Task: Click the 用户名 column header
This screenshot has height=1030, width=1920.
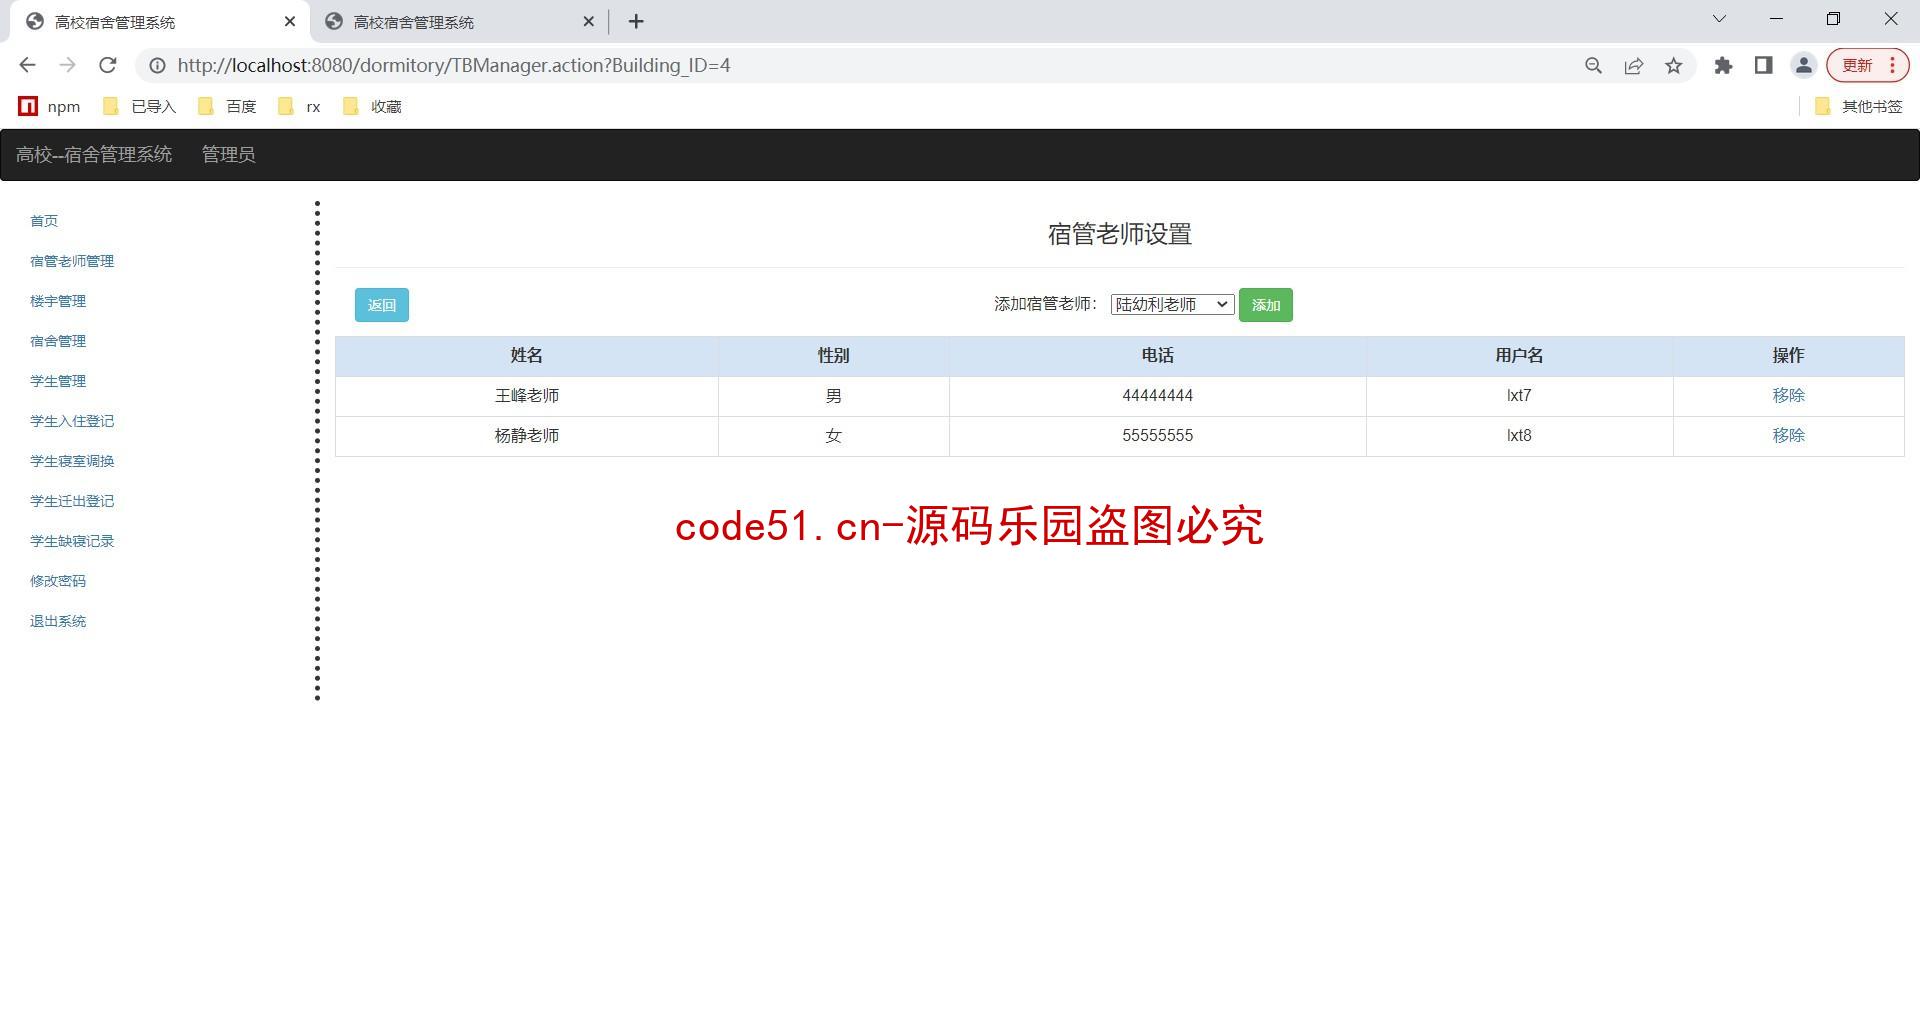Action: (1519, 356)
